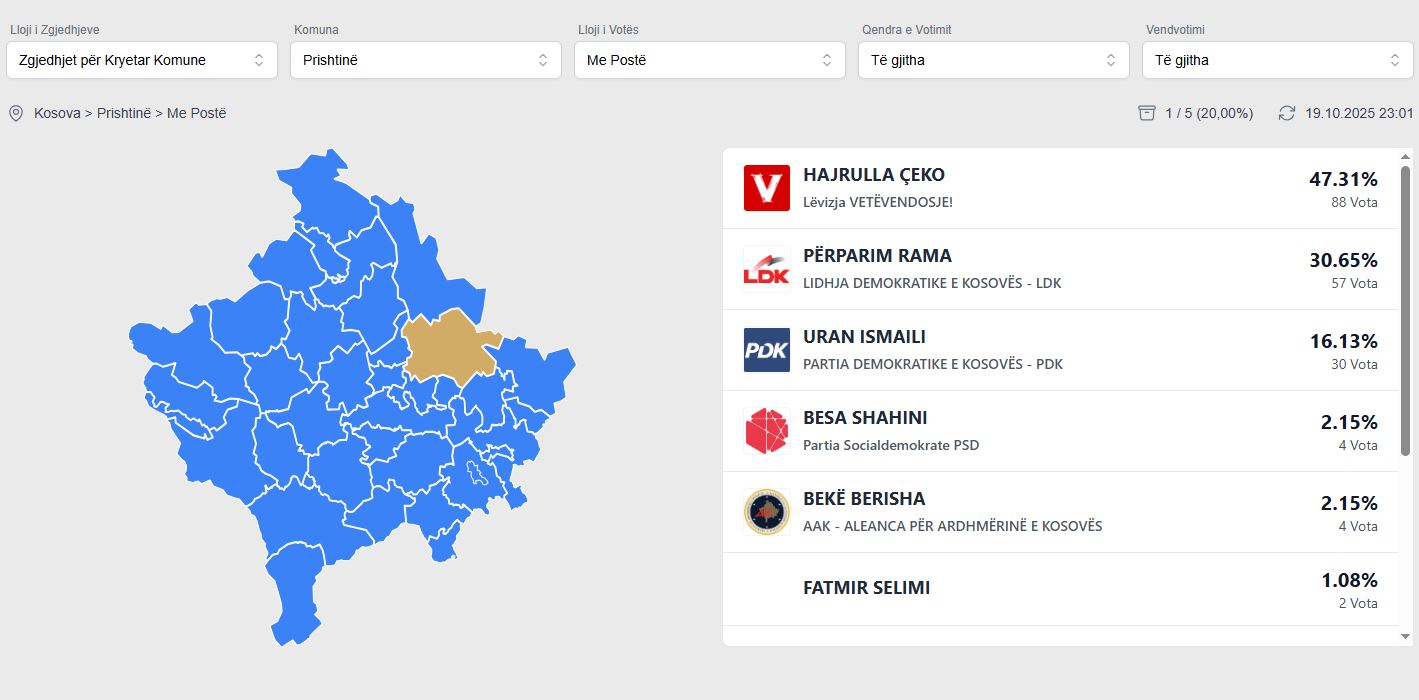Expand the Komuna dropdown showing Prishtinë

426,60
